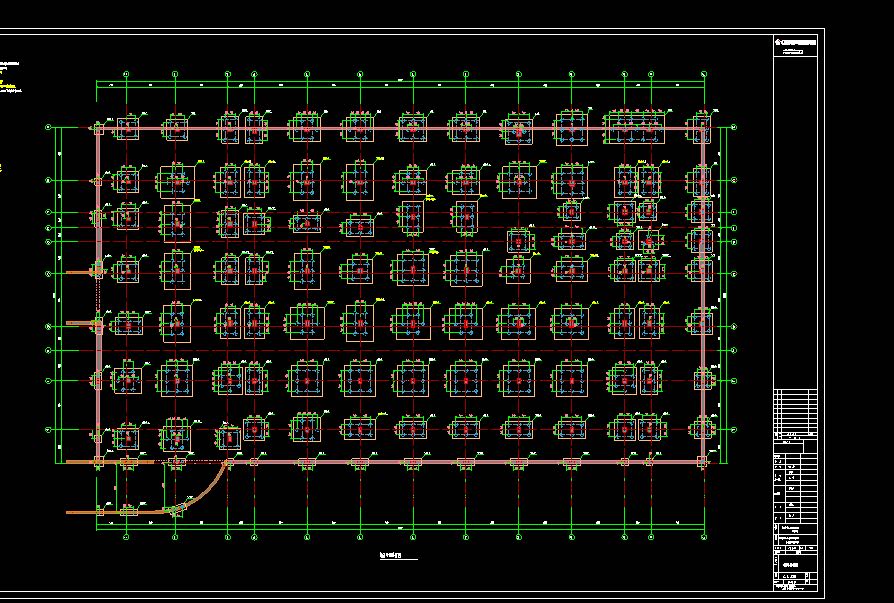Click the overall dimension line above the plan

click(401, 82)
